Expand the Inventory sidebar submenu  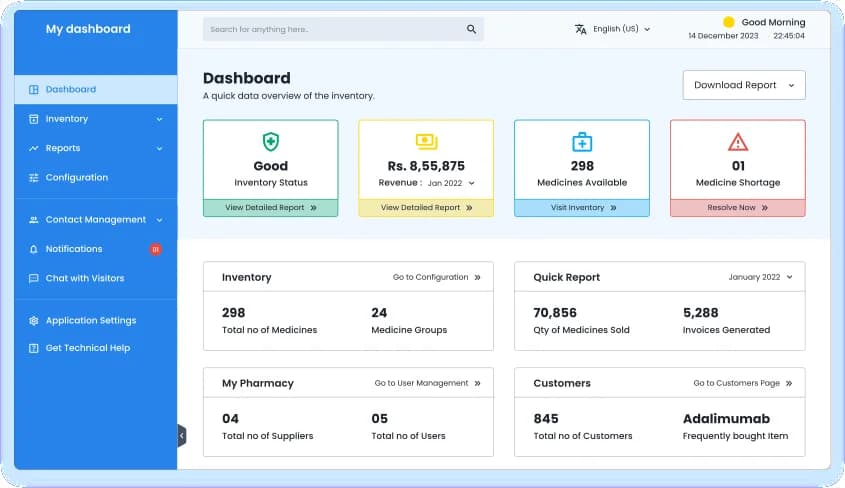click(x=159, y=119)
